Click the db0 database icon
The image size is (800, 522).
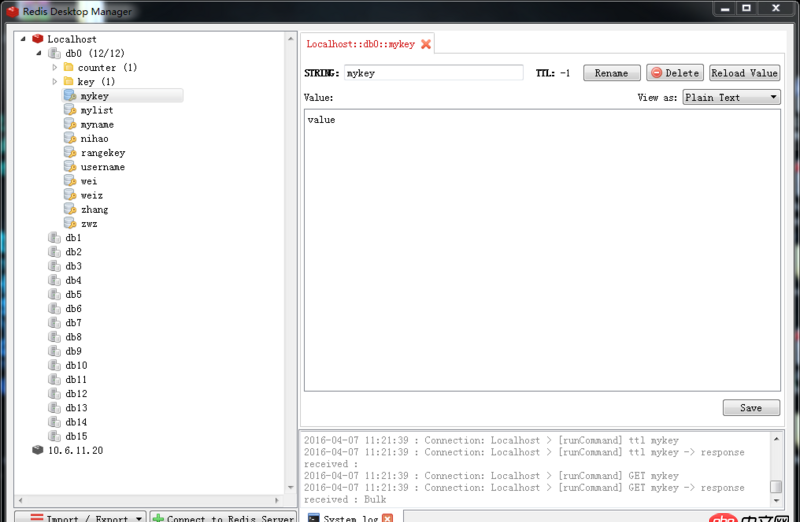point(54,53)
